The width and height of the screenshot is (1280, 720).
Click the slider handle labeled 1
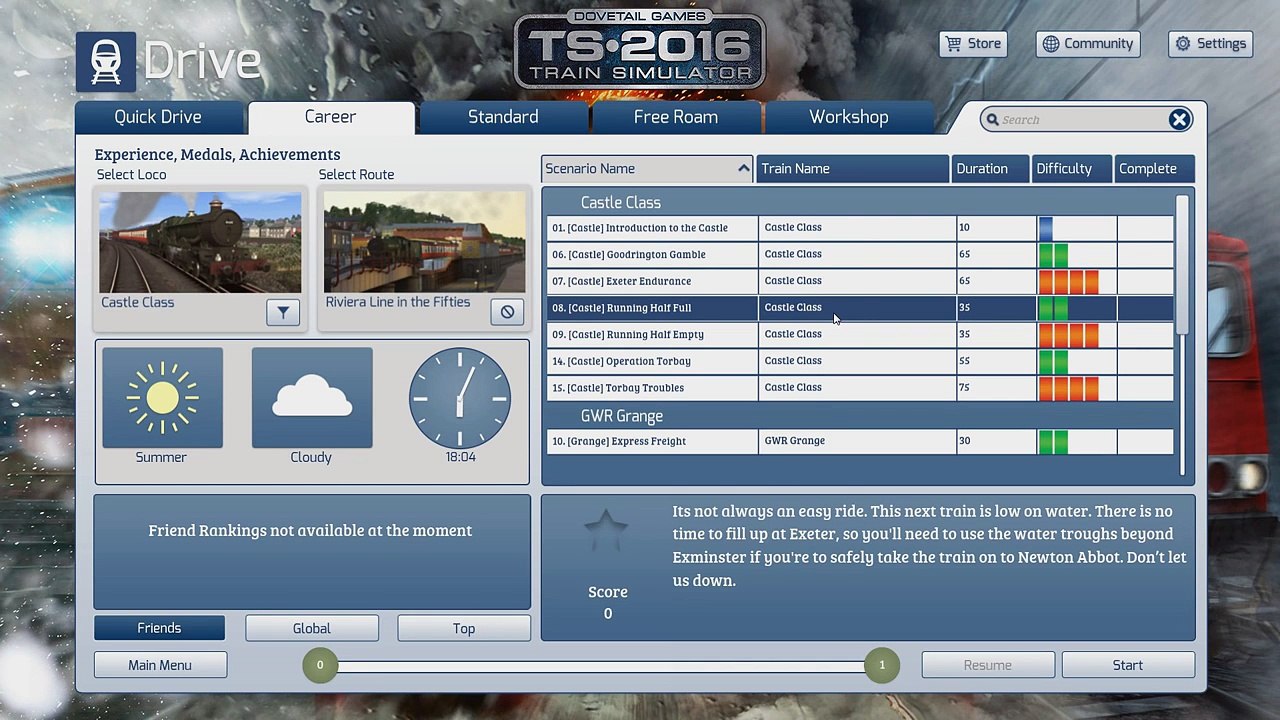tap(881, 665)
